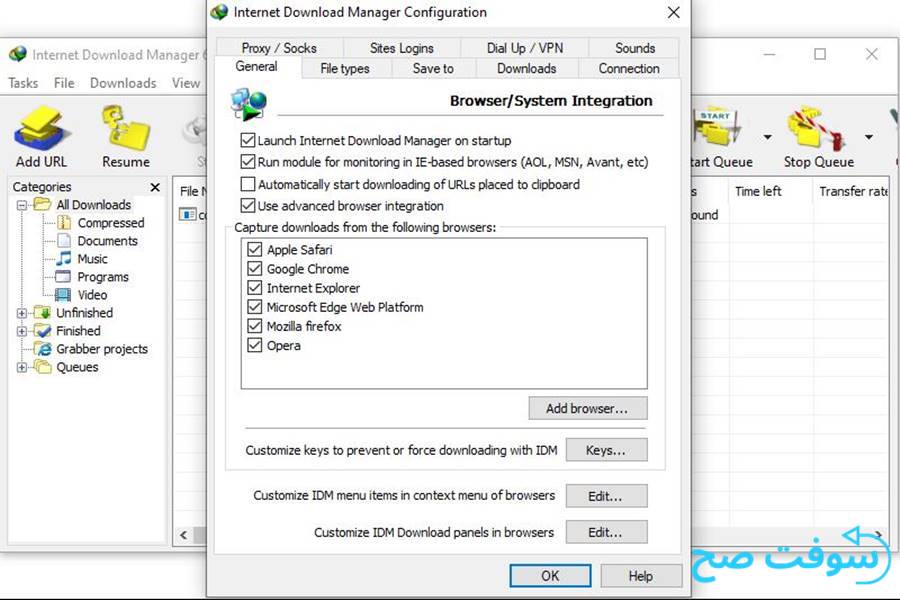Image resolution: width=900 pixels, height=600 pixels.
Task: Click the Add URL toolbar icon
Action: point(42,127)
